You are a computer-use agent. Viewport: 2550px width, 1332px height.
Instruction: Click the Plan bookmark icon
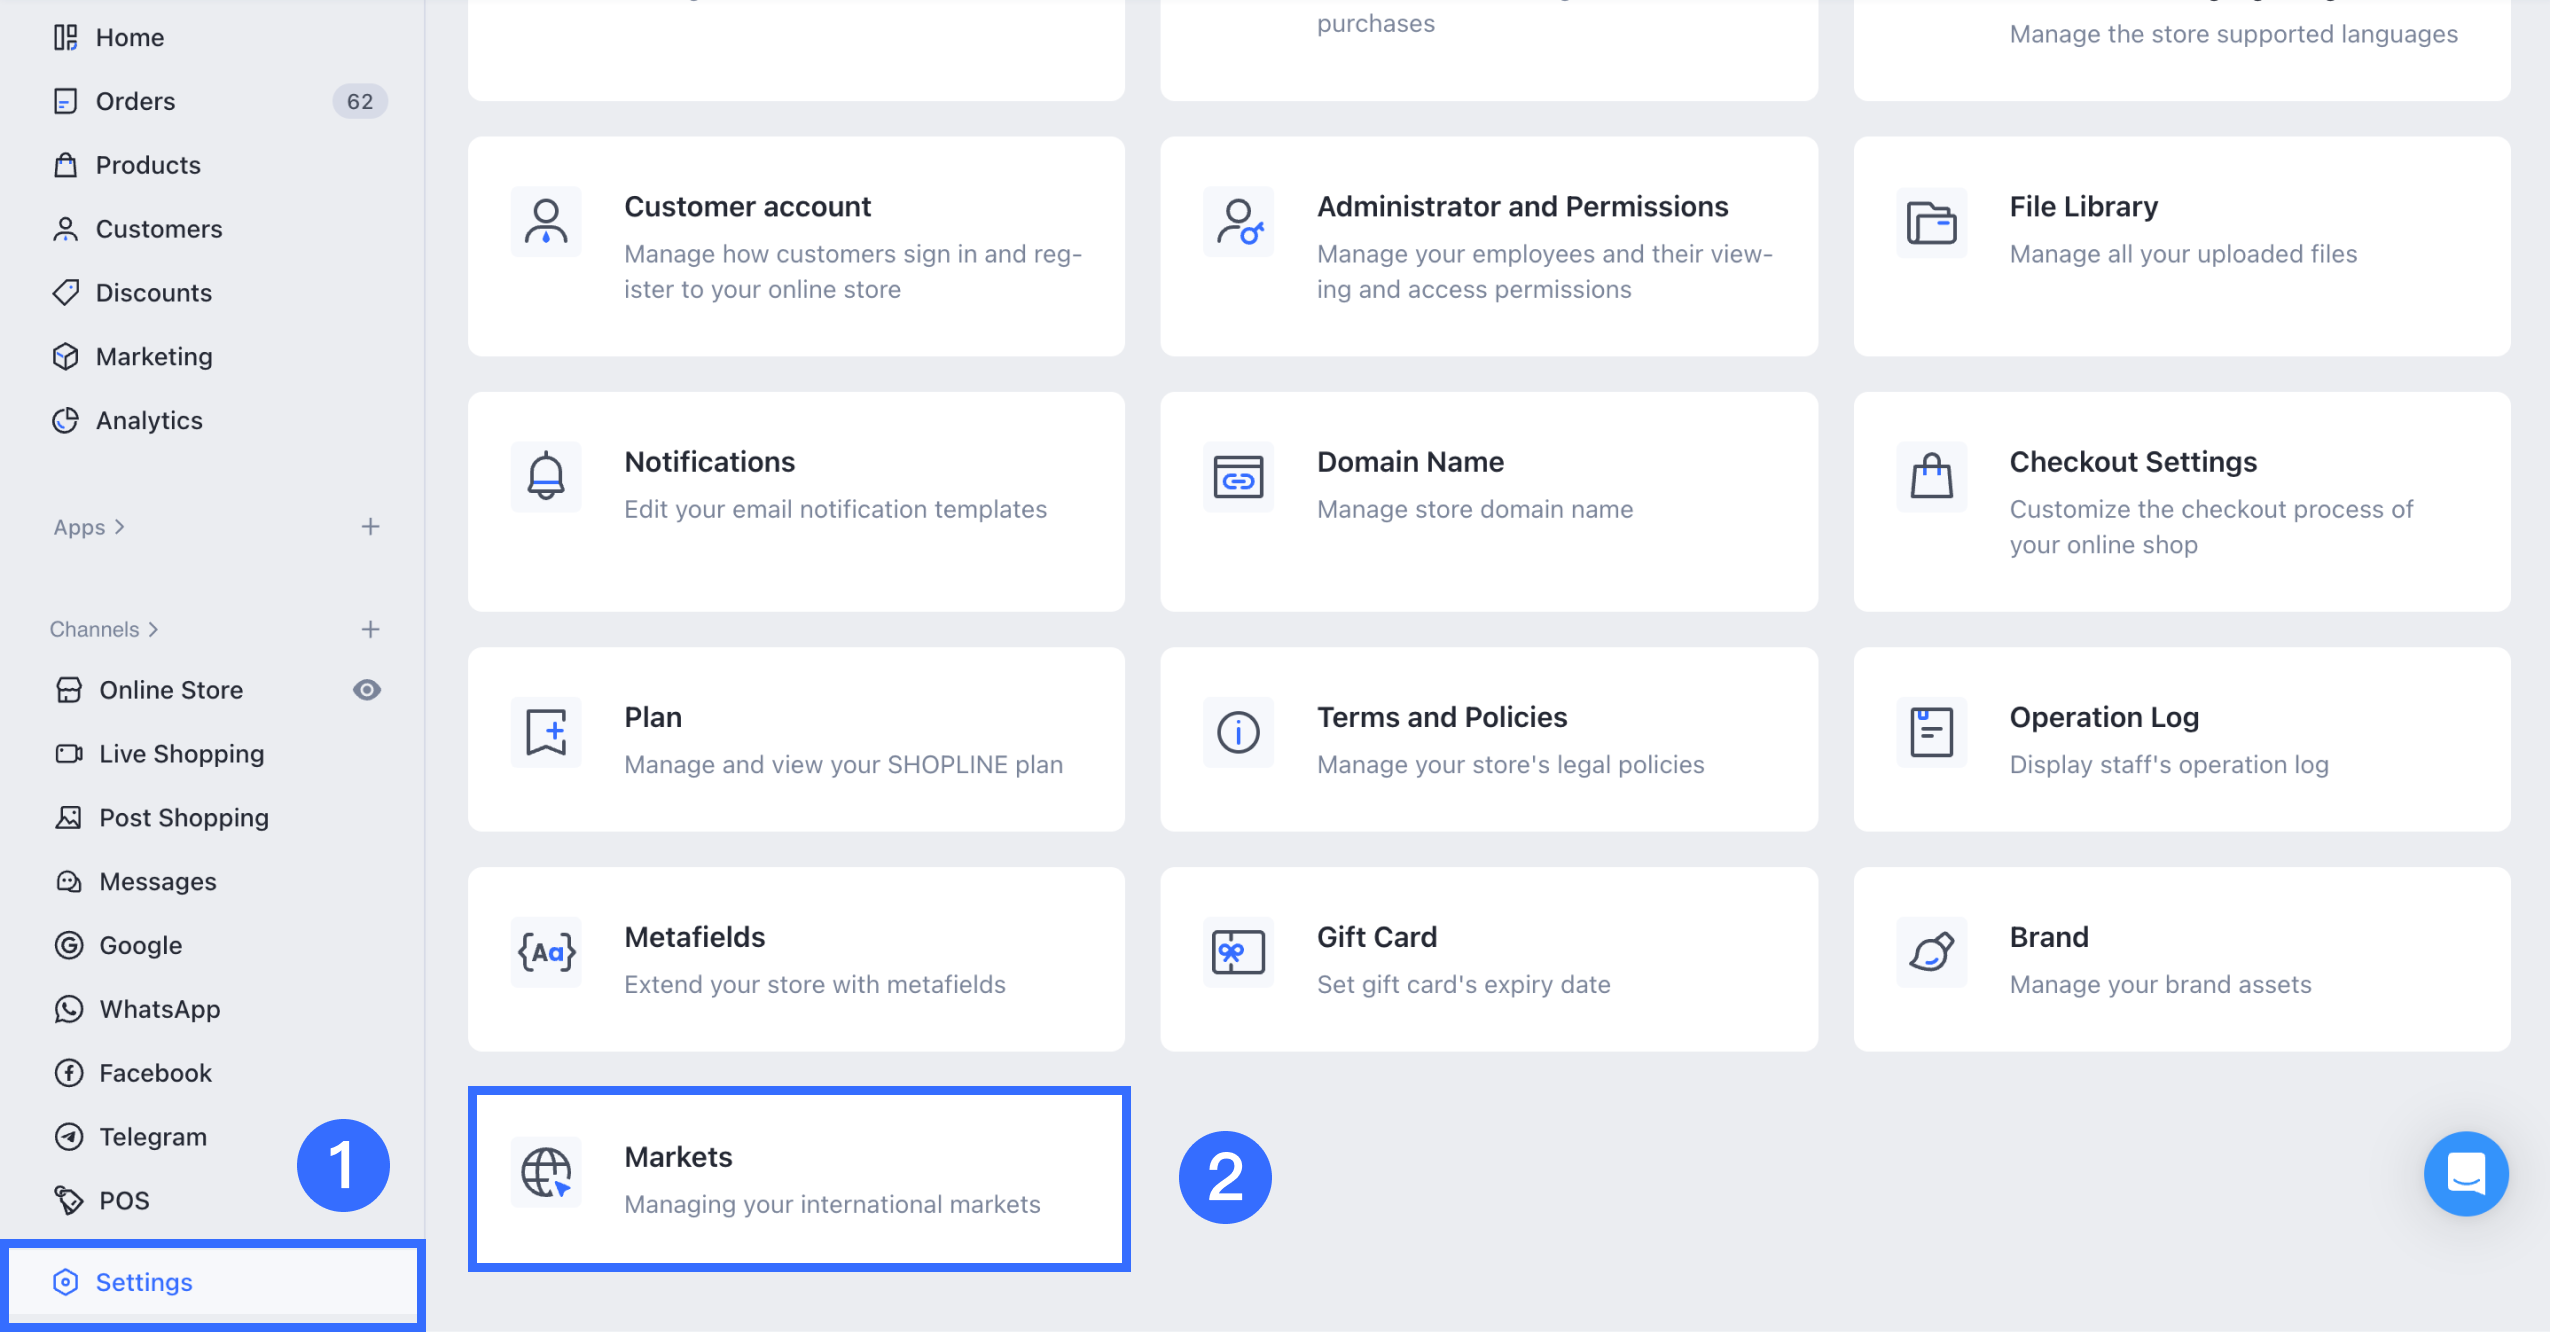click(x=546, y=733)
